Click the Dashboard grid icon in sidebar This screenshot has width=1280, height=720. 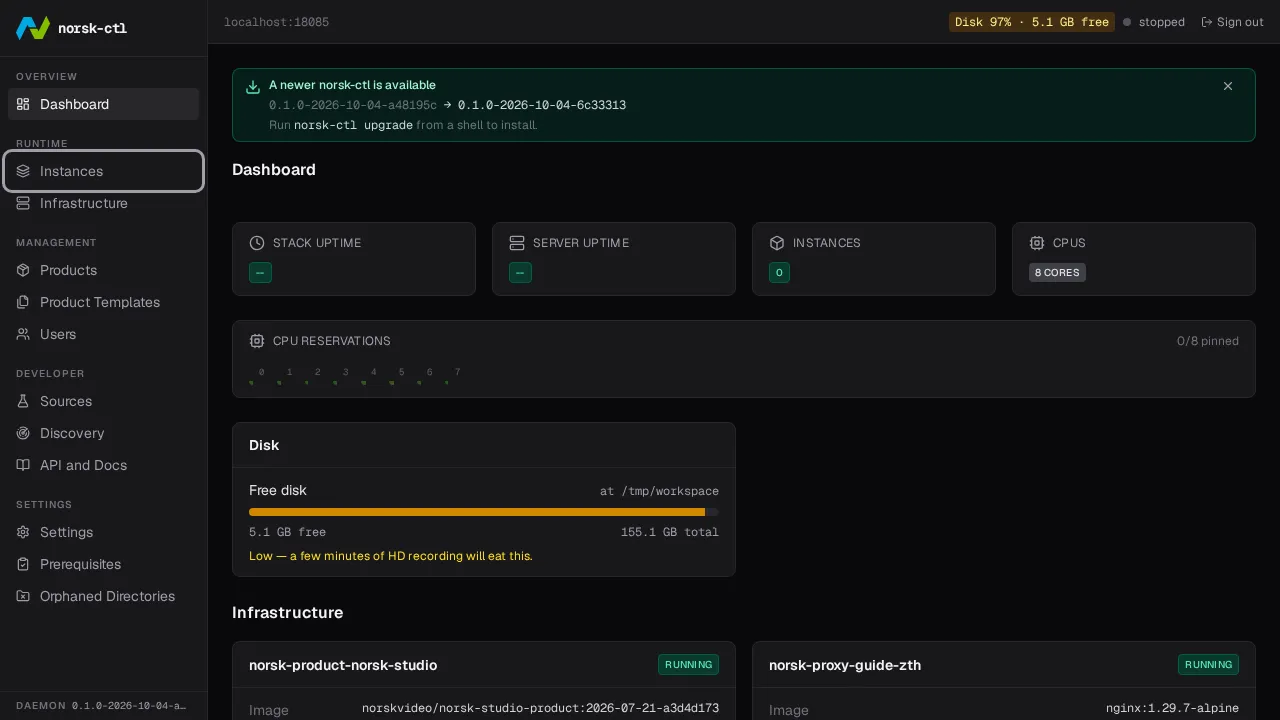(x=23, y=104)
